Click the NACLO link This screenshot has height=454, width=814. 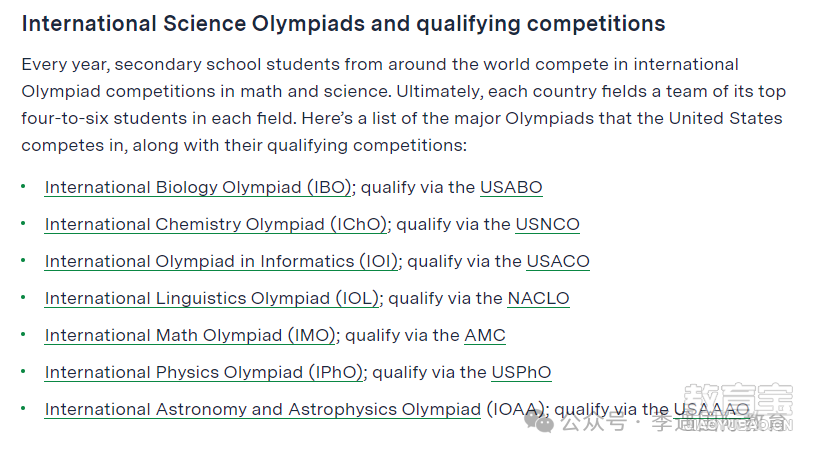click(538, 298)
